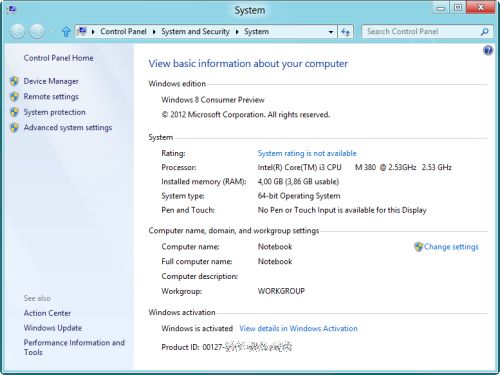Click the search magnifier icon
This screenshot has height=375, width=500.
(484, 32)
